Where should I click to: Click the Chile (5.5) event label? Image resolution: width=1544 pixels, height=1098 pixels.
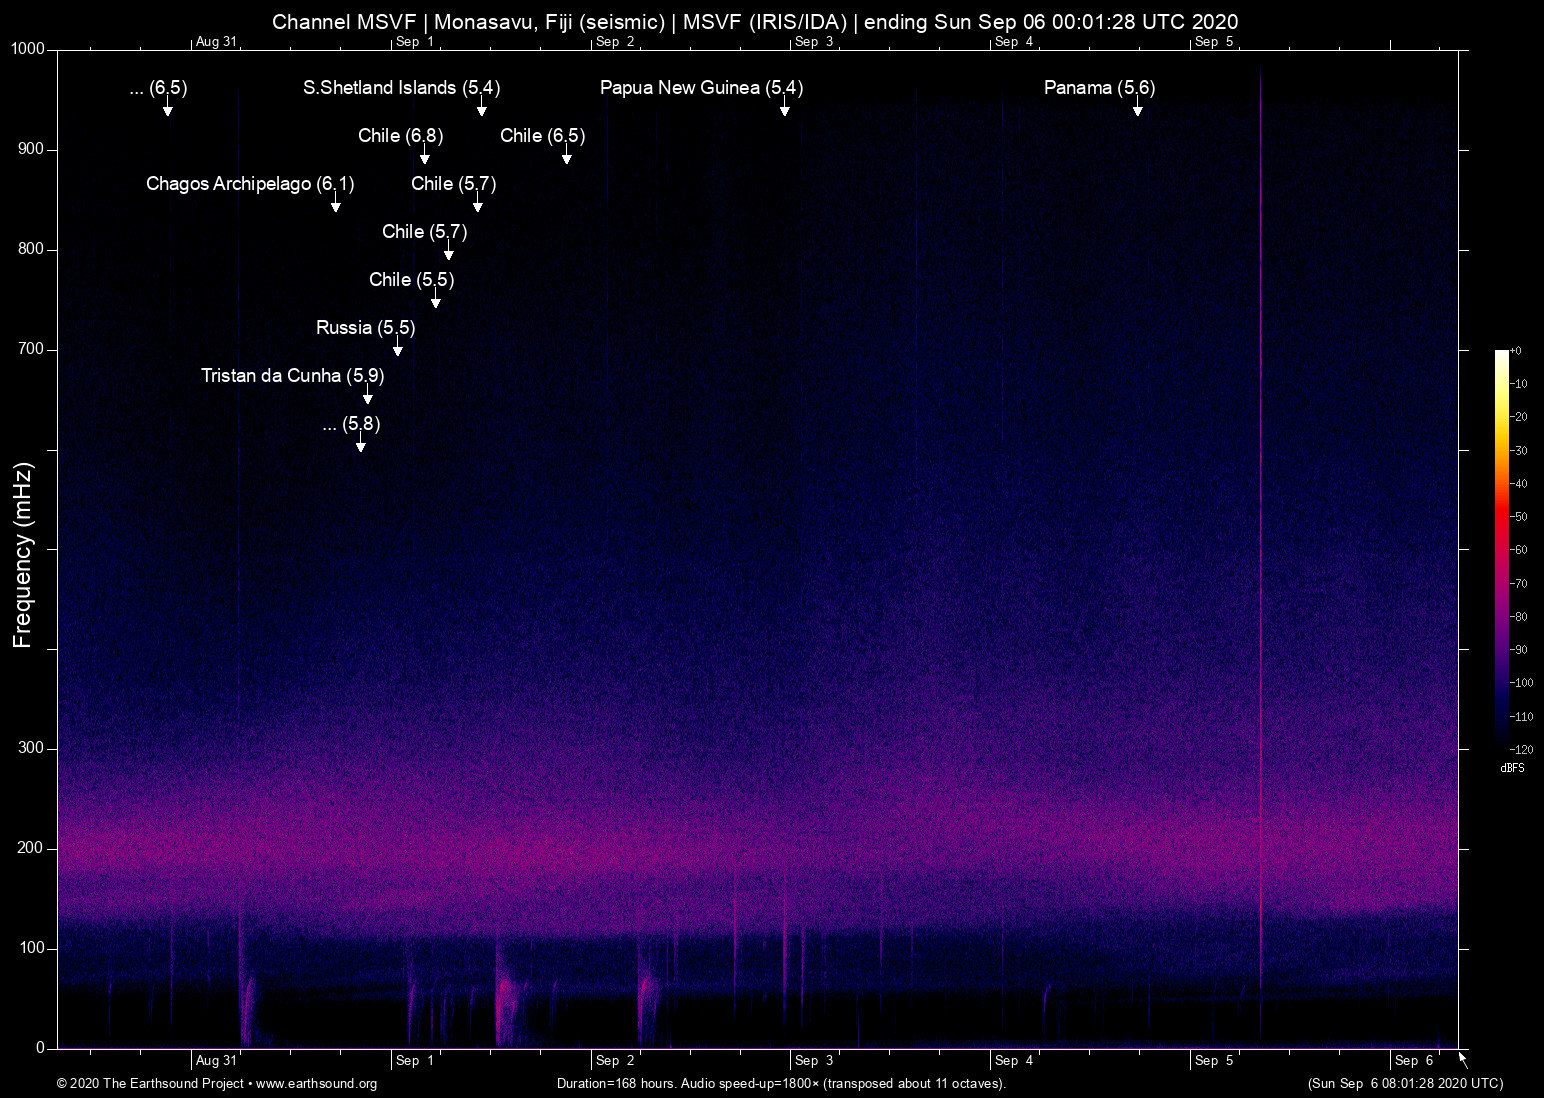411,280
